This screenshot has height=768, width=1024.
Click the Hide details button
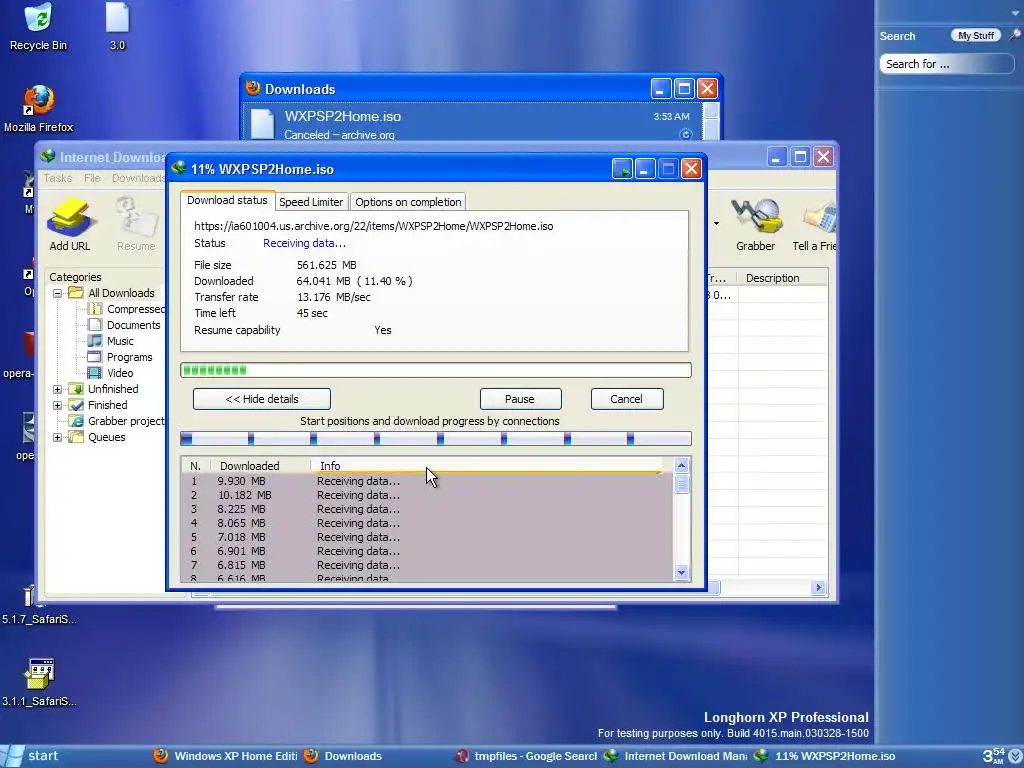(261, 399)
